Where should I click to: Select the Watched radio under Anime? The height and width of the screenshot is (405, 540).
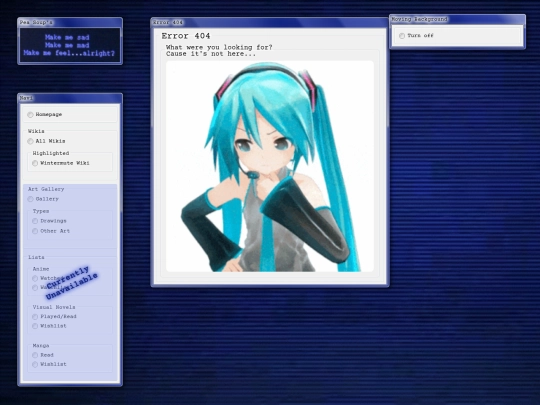pyautogui.click(x=35, y=278)
